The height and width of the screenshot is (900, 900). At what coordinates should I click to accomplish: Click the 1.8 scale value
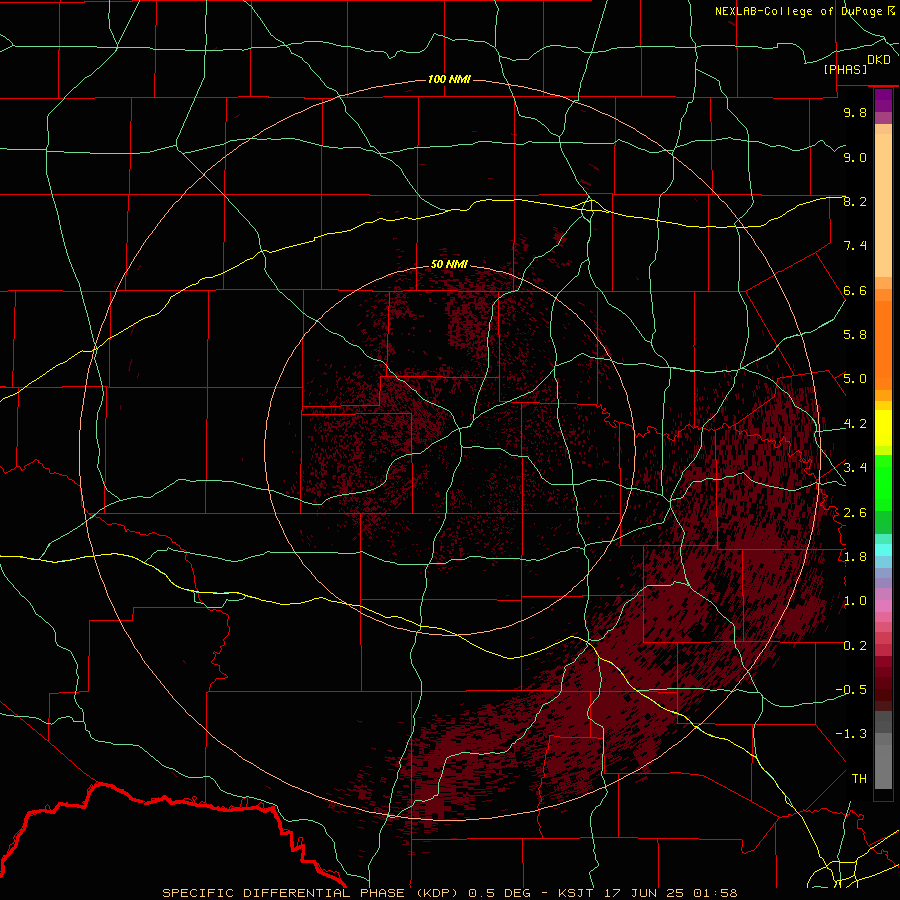(x=855, y=557)
